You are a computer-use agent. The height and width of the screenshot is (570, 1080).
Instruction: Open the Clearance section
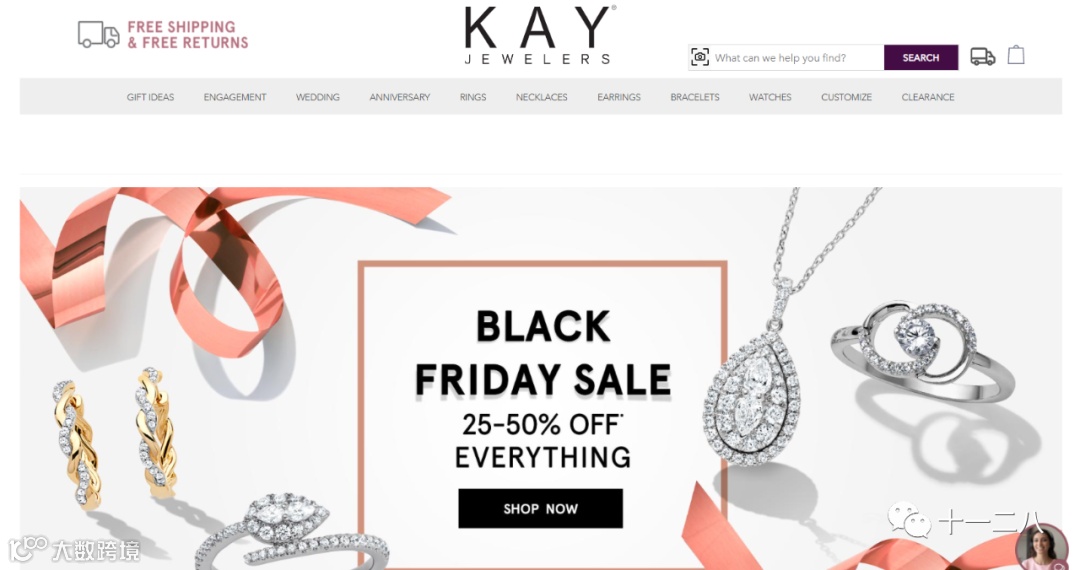click(x=928, y=97)
